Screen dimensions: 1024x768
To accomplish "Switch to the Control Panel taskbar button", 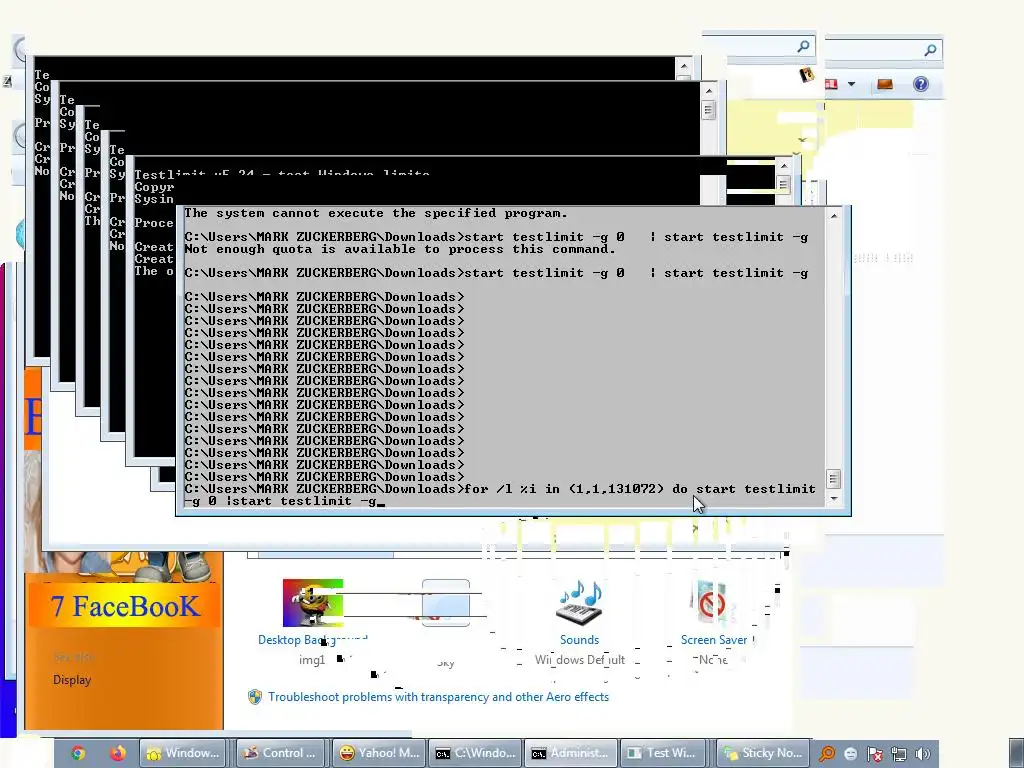I will [x=280, y=753].
